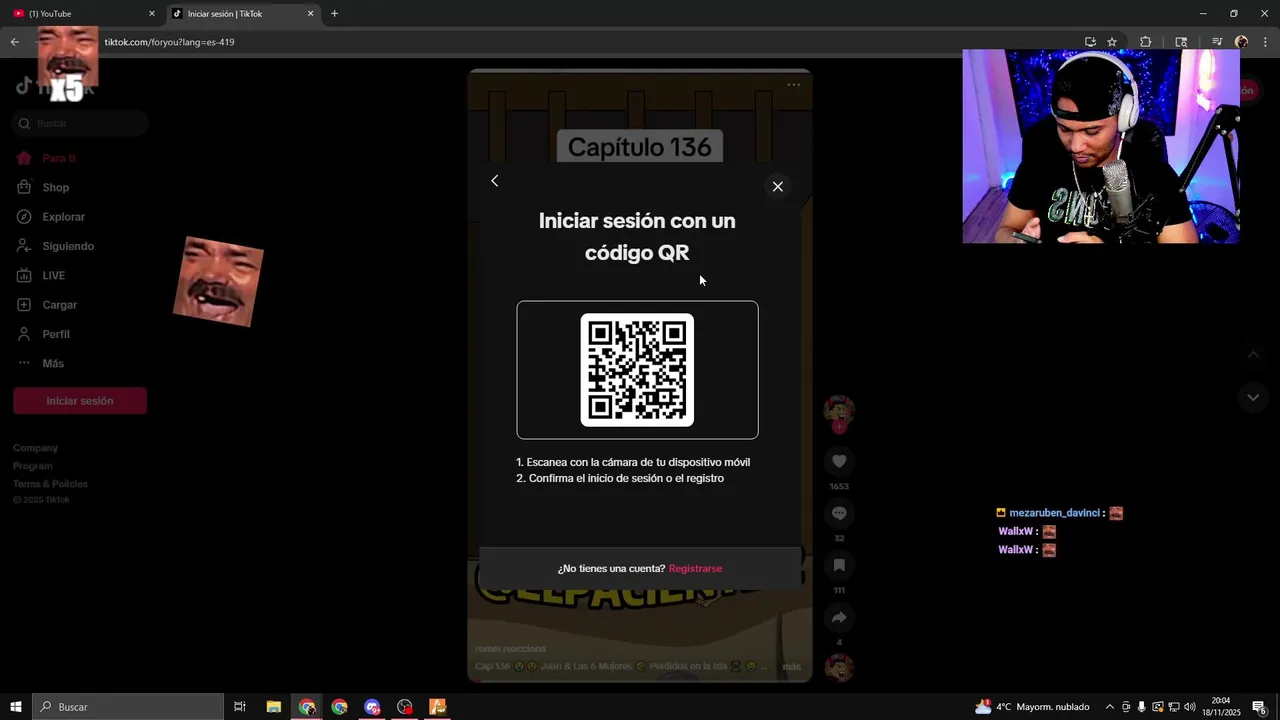Viewport: 1280px width, 720px height.
Task: Go to next video arrow
Action: (x=1253, y=397)
